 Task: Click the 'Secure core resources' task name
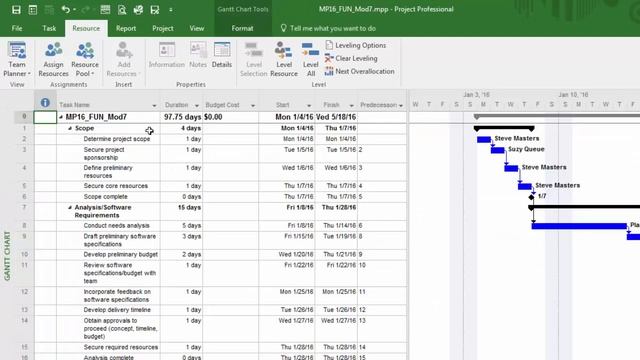(x=116, y=186)
